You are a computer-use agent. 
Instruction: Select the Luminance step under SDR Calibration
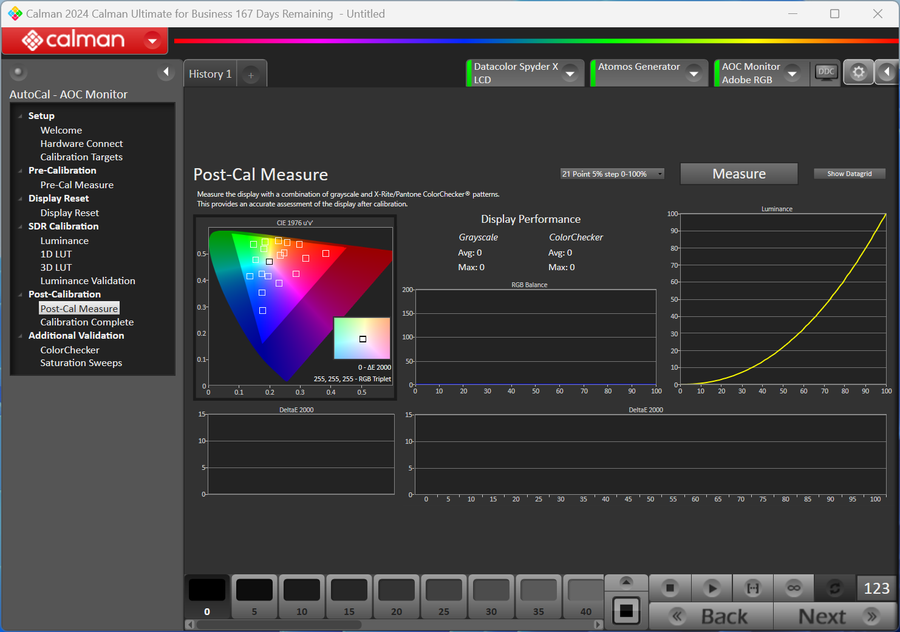[64, 241]
